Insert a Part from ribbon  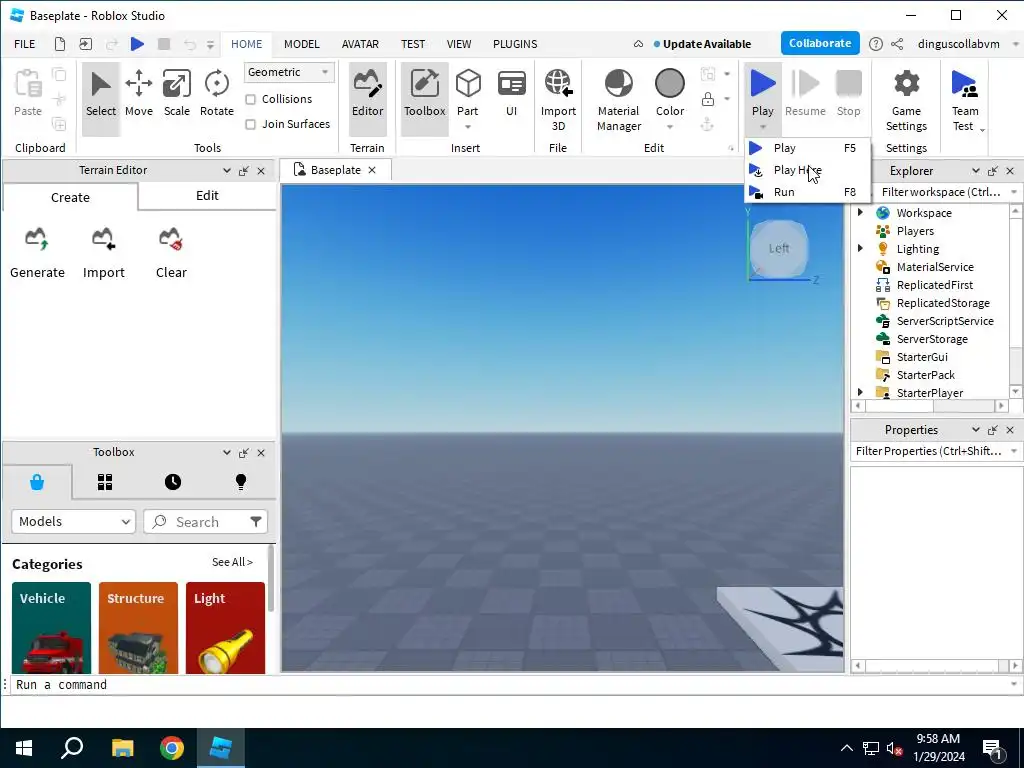468,91
